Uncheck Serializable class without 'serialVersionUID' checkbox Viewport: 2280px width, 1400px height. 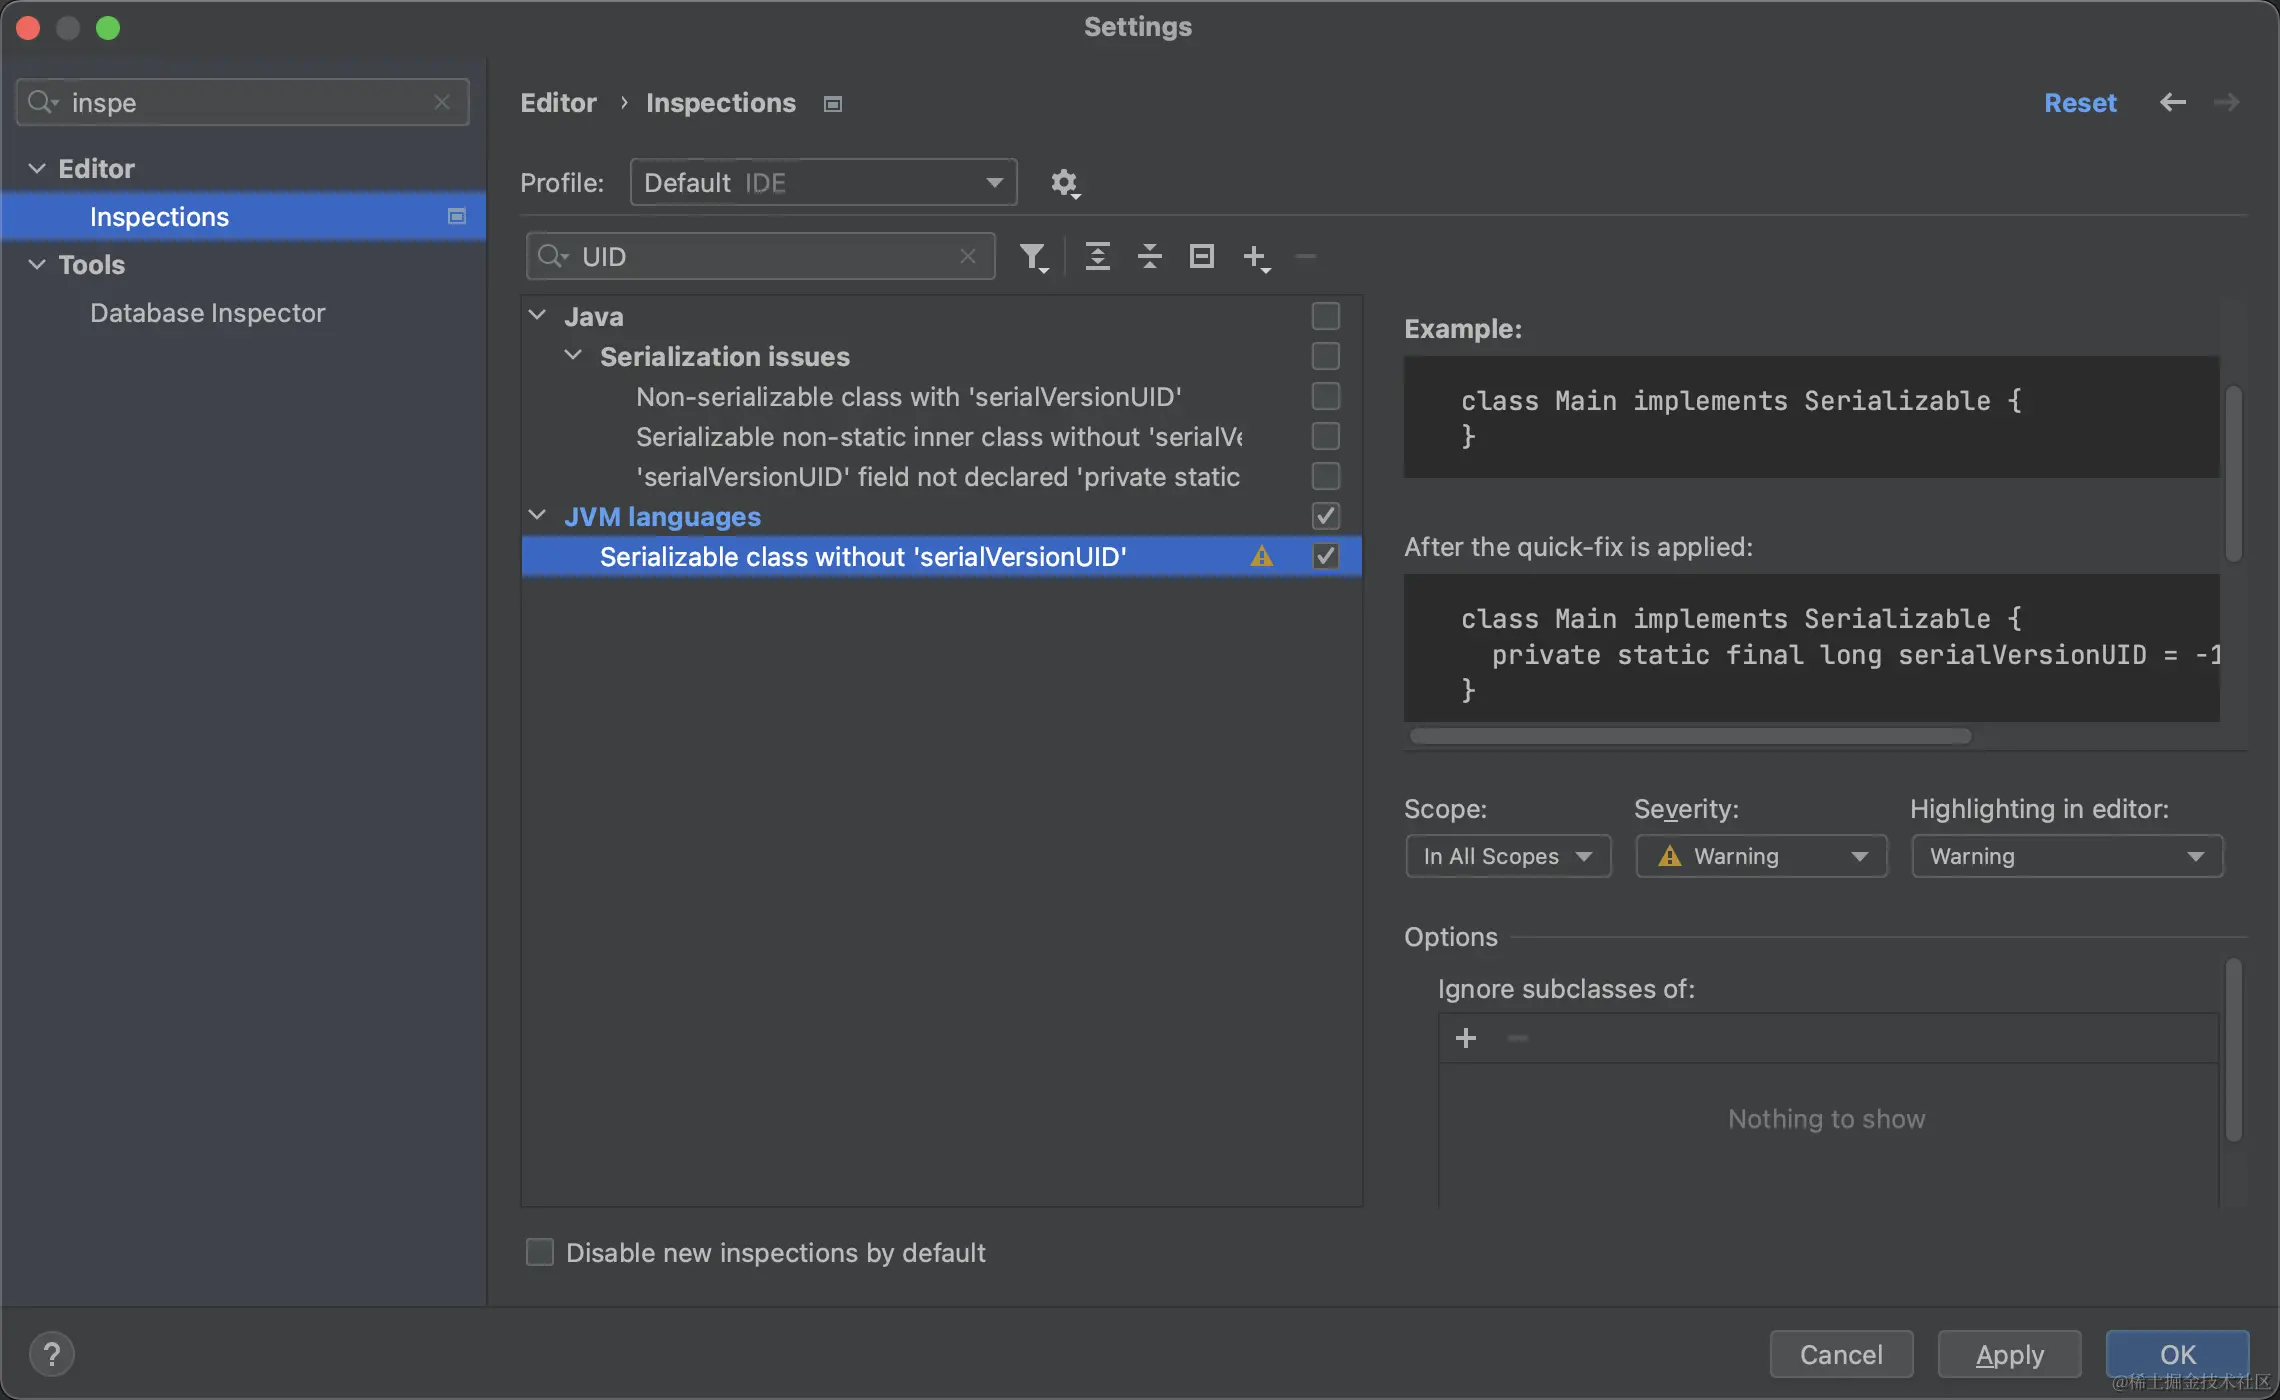[1325, 556]
